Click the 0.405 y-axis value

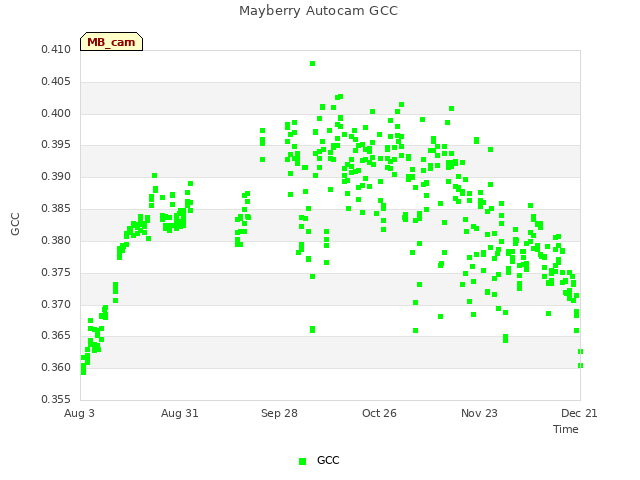[56, 81]
